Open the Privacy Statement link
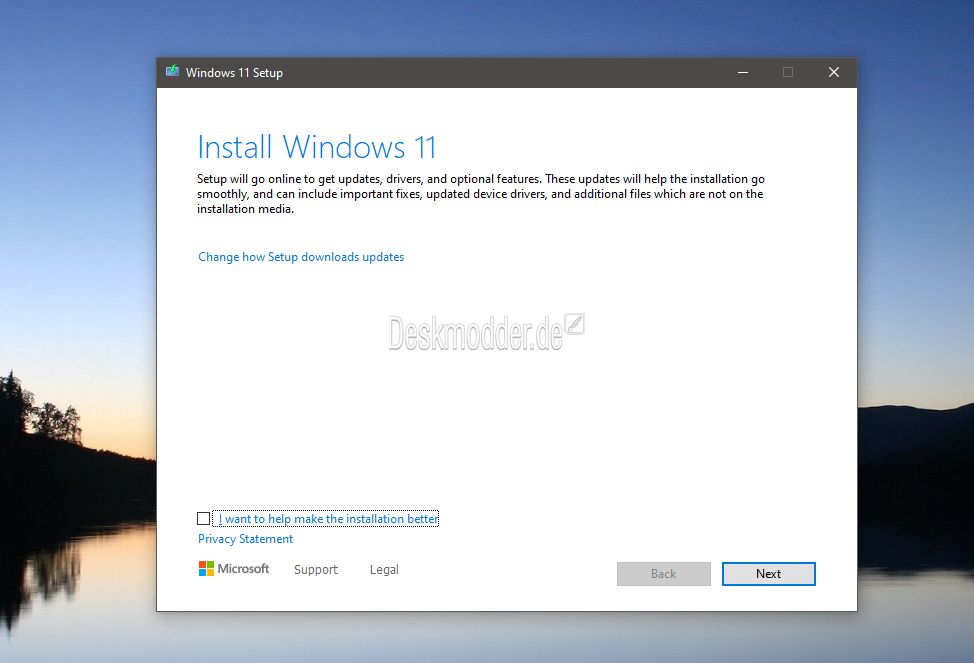This screenshot has height=663, width=974. [x=245, y=539]
